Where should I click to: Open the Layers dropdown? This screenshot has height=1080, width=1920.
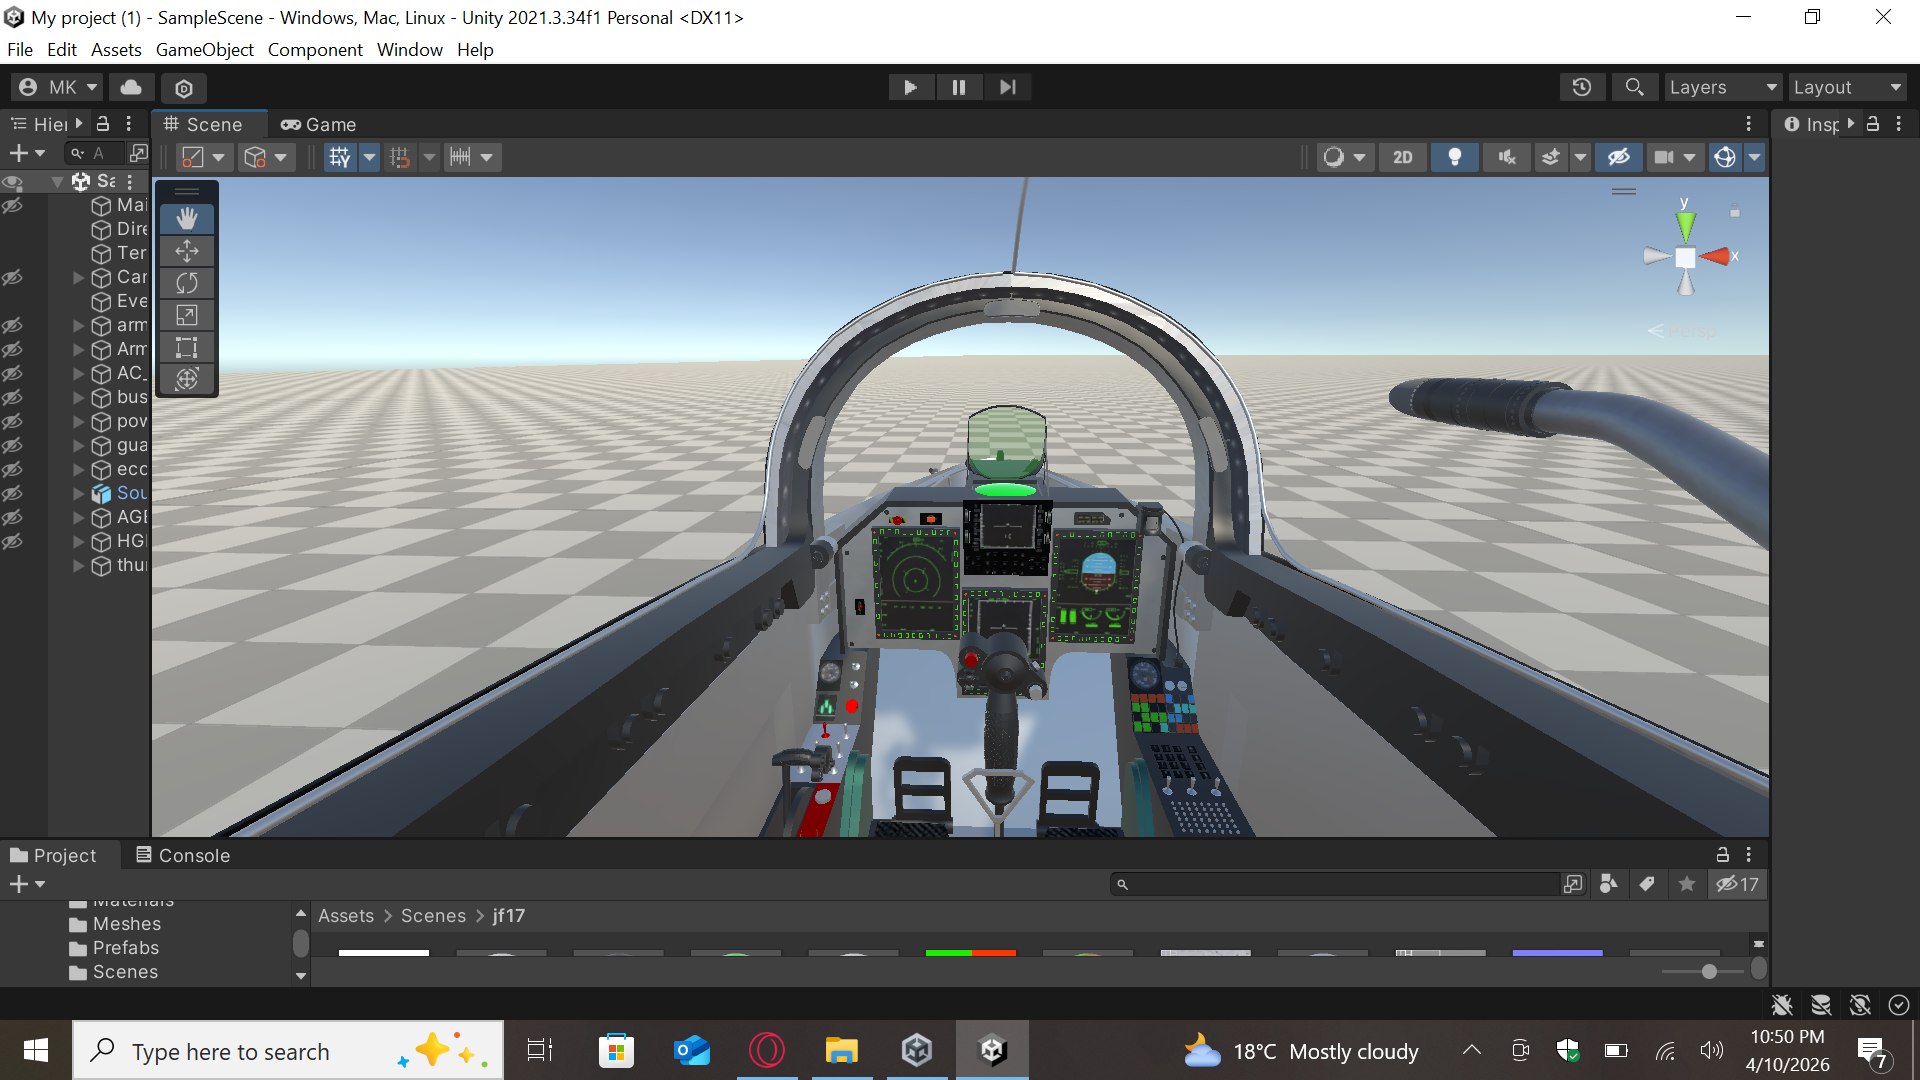pyautogui.click(x=1722, y=87)
